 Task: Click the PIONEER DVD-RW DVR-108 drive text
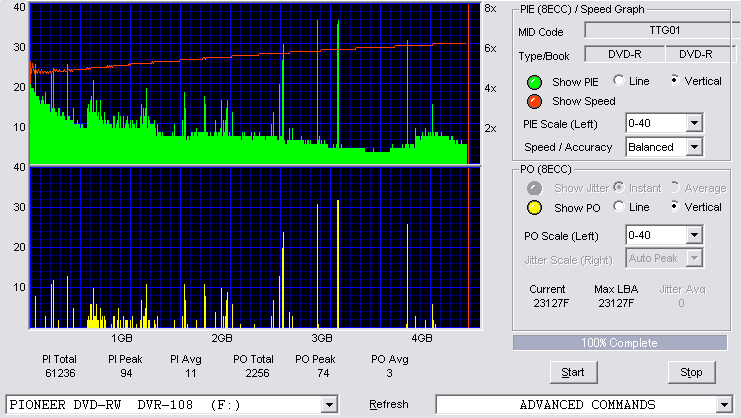click(125, 405)
